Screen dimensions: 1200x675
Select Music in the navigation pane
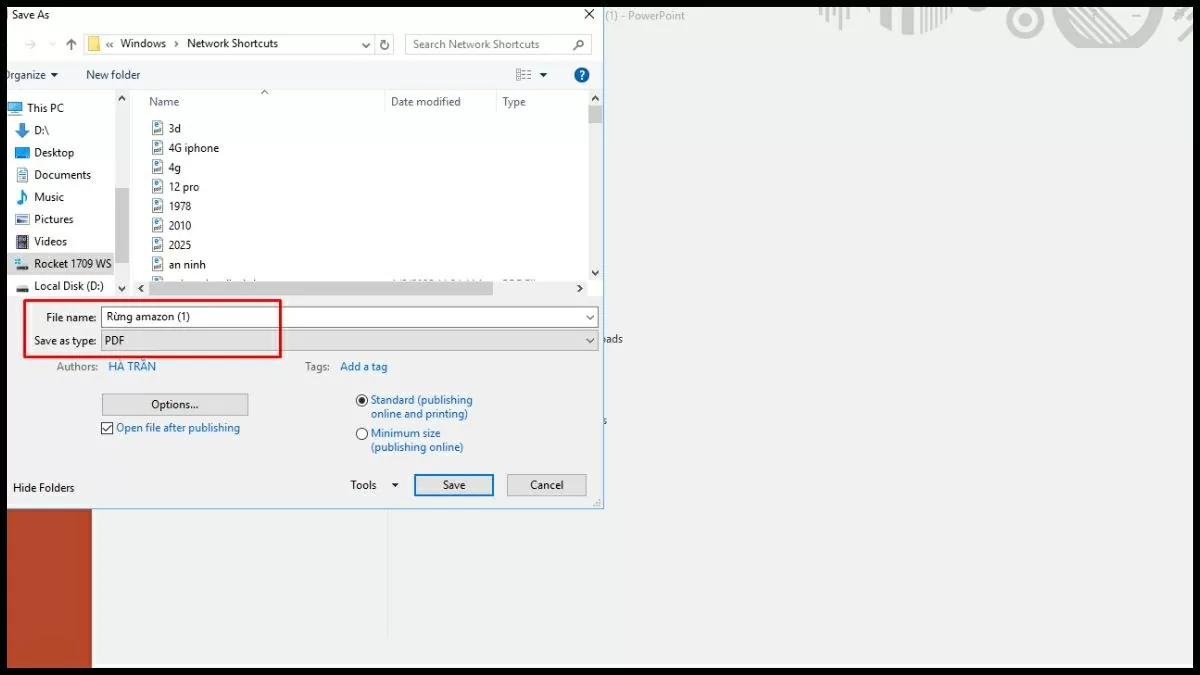[x=48, y=197]
